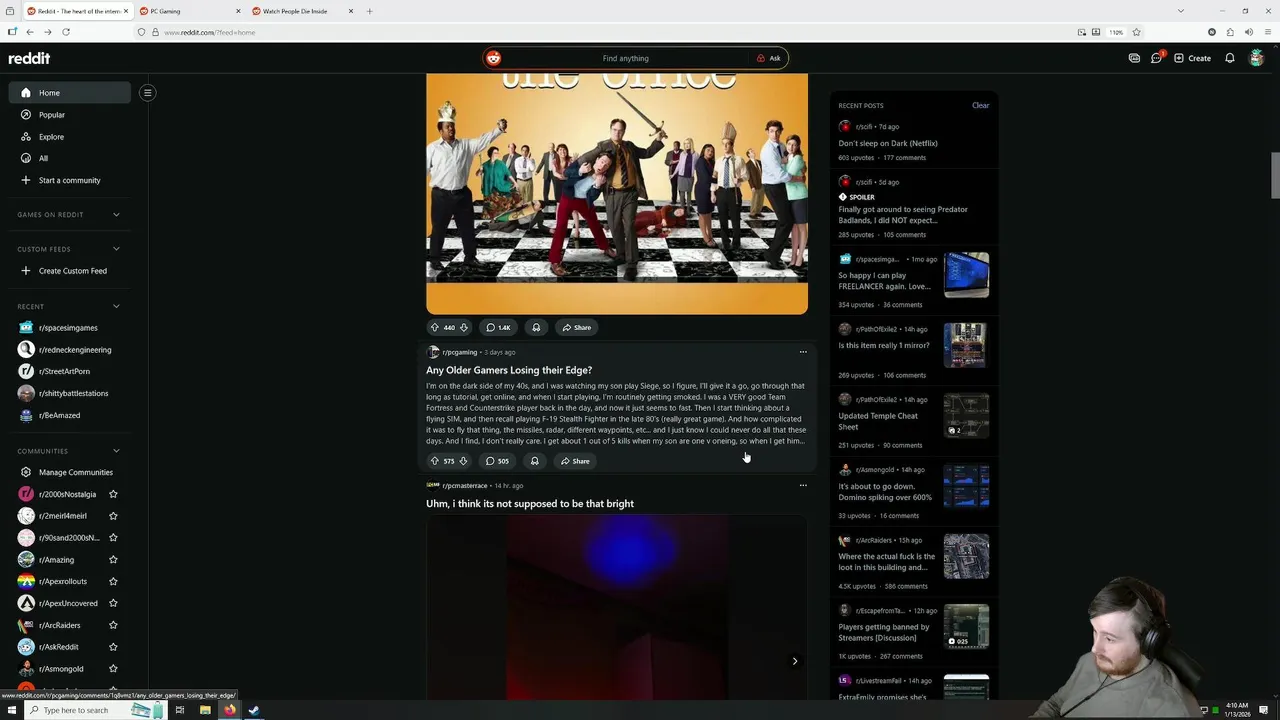Screen dimensions: 1280x720
Task: Open the chat messages icon
Action: (x=1156, y=58)
